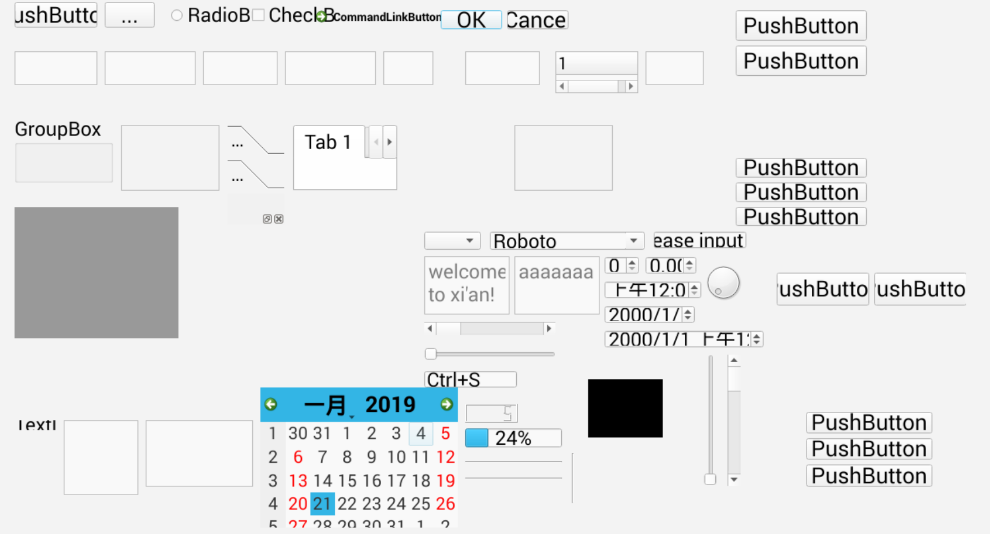Select highlighted date 21 in calendar
This screenshot has width=990, height=534.
pos(322,504)
